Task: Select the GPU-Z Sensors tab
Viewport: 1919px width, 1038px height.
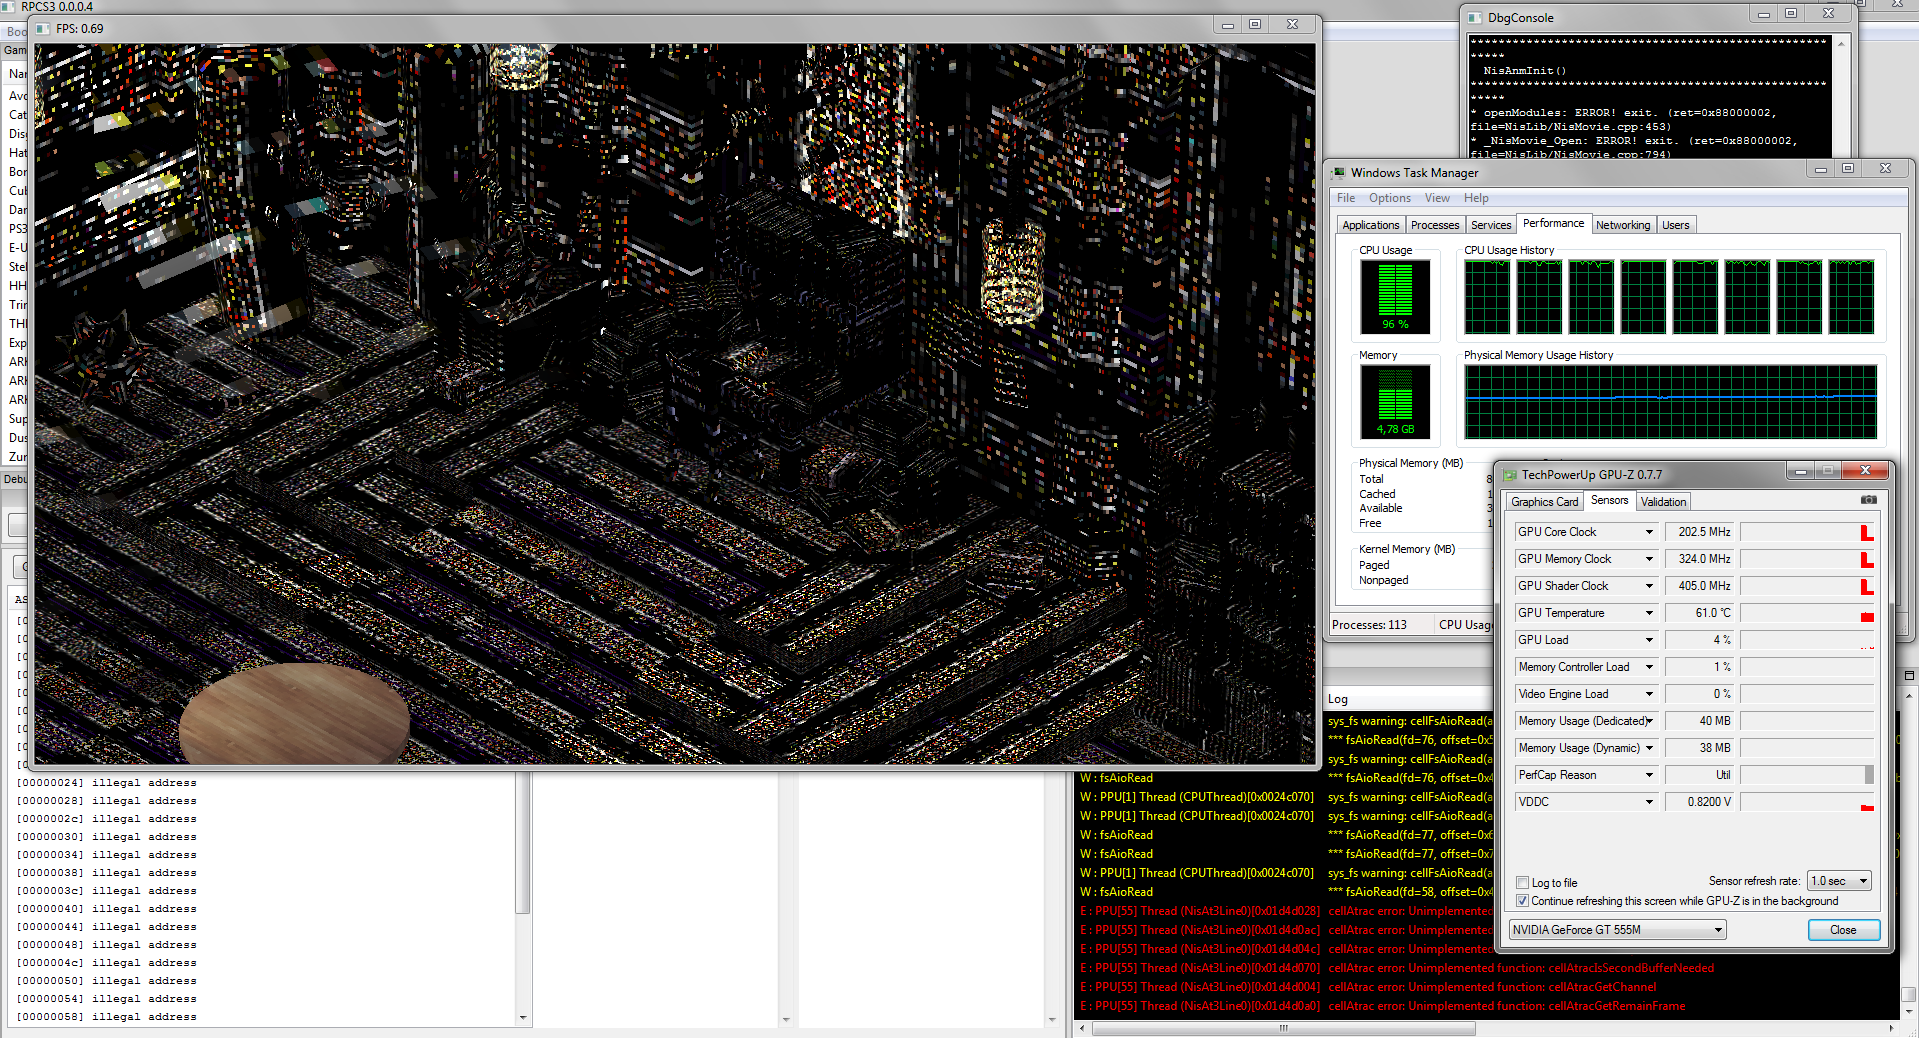Action: [1609, 500]
